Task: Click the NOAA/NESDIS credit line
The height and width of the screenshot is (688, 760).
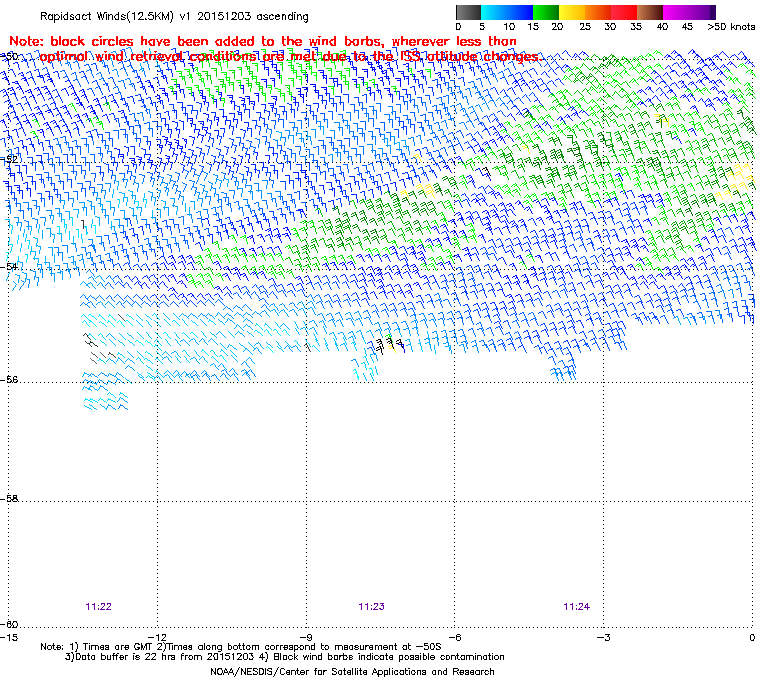Action: (352, 672)
